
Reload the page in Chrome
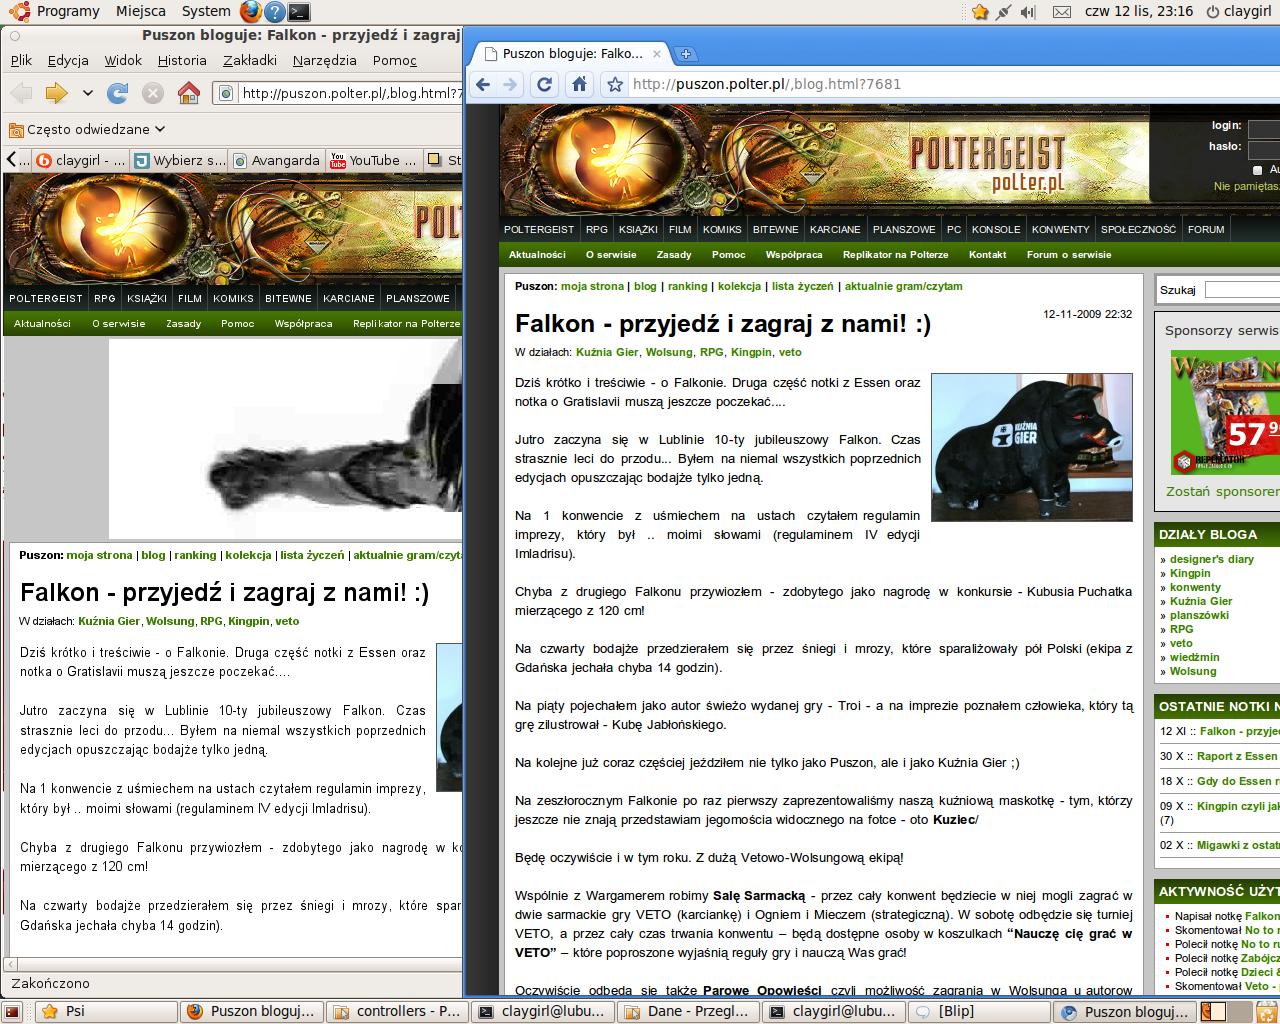coord(545,84)
